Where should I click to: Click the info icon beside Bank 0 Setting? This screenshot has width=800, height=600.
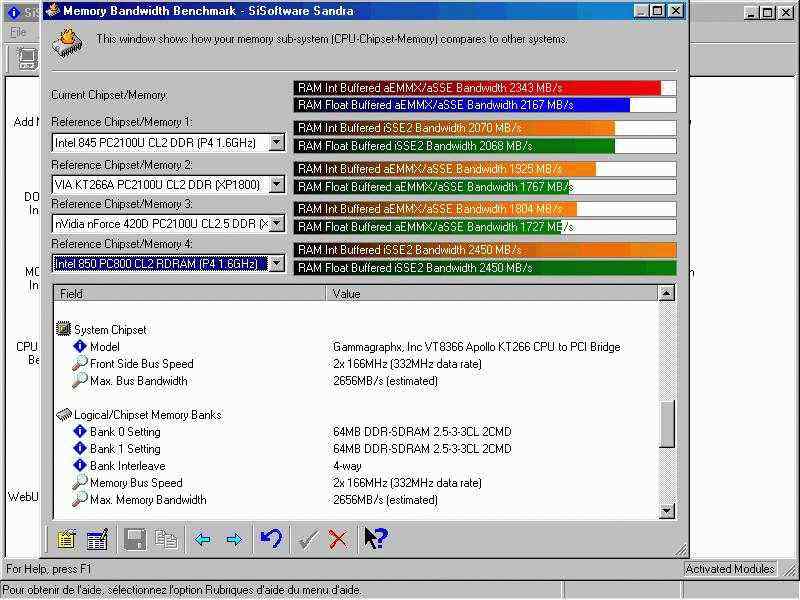coord(80,432)
